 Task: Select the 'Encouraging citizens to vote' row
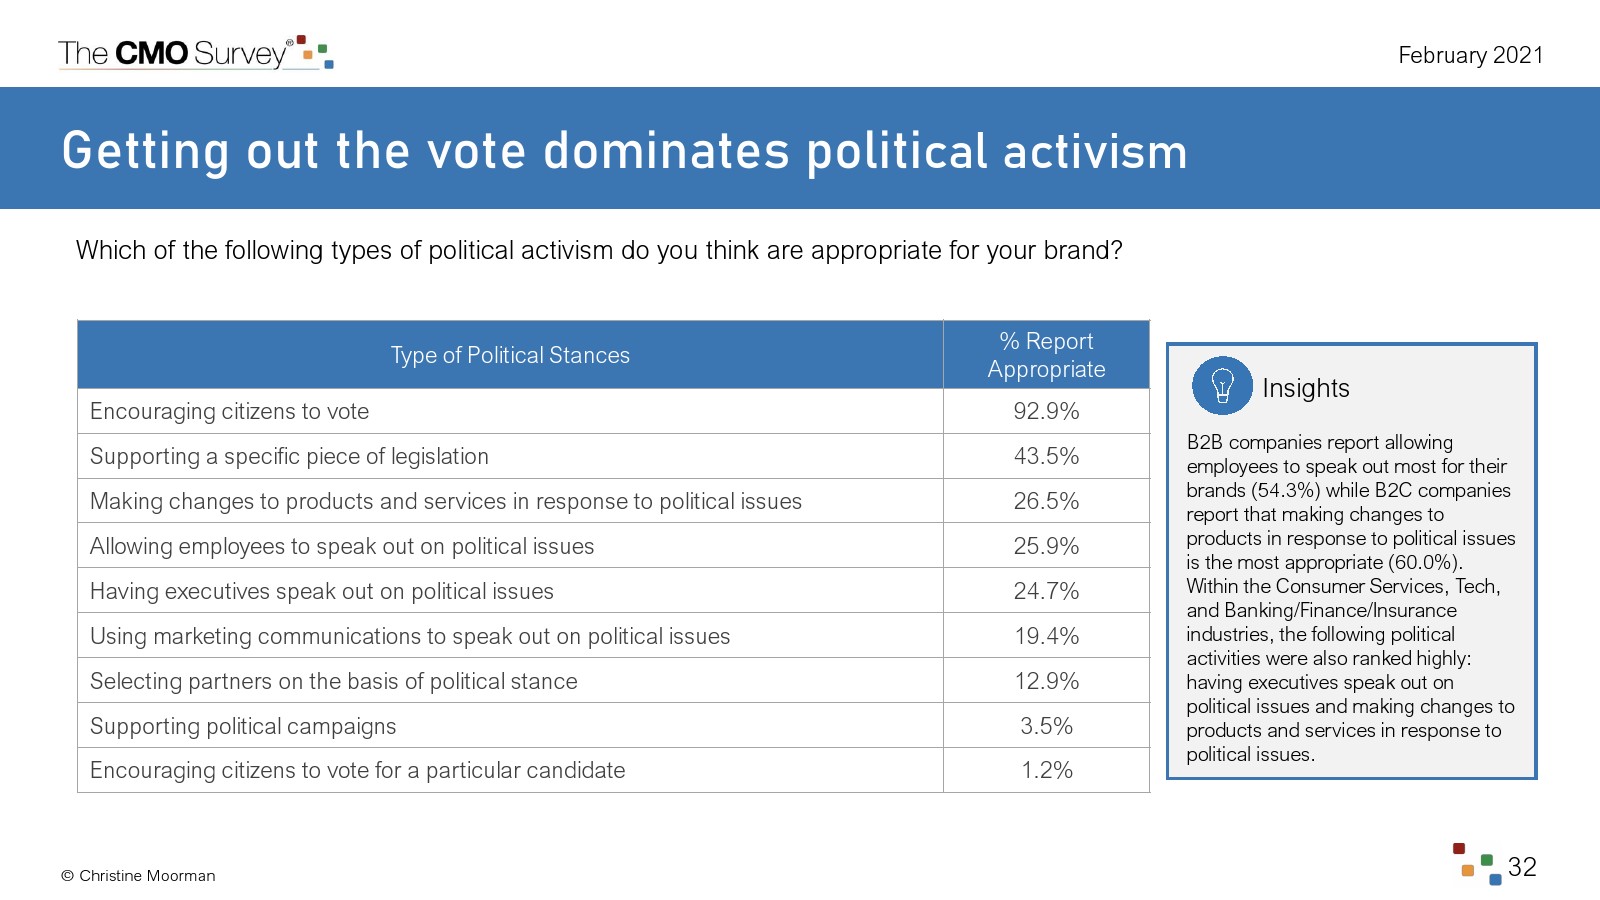tap(230, 411)
